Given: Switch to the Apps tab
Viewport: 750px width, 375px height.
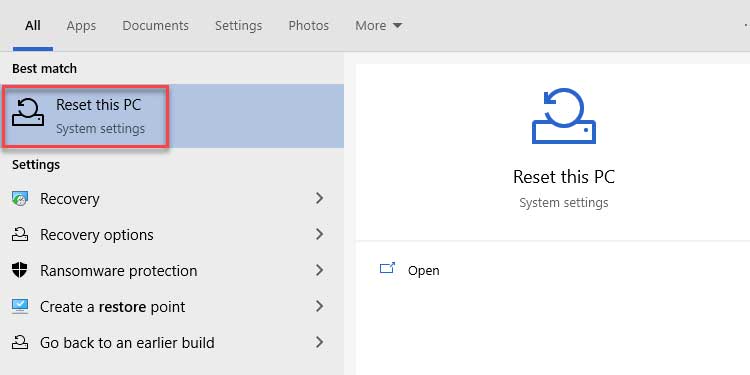Looking at the screenshot, I should click(81, 25).
